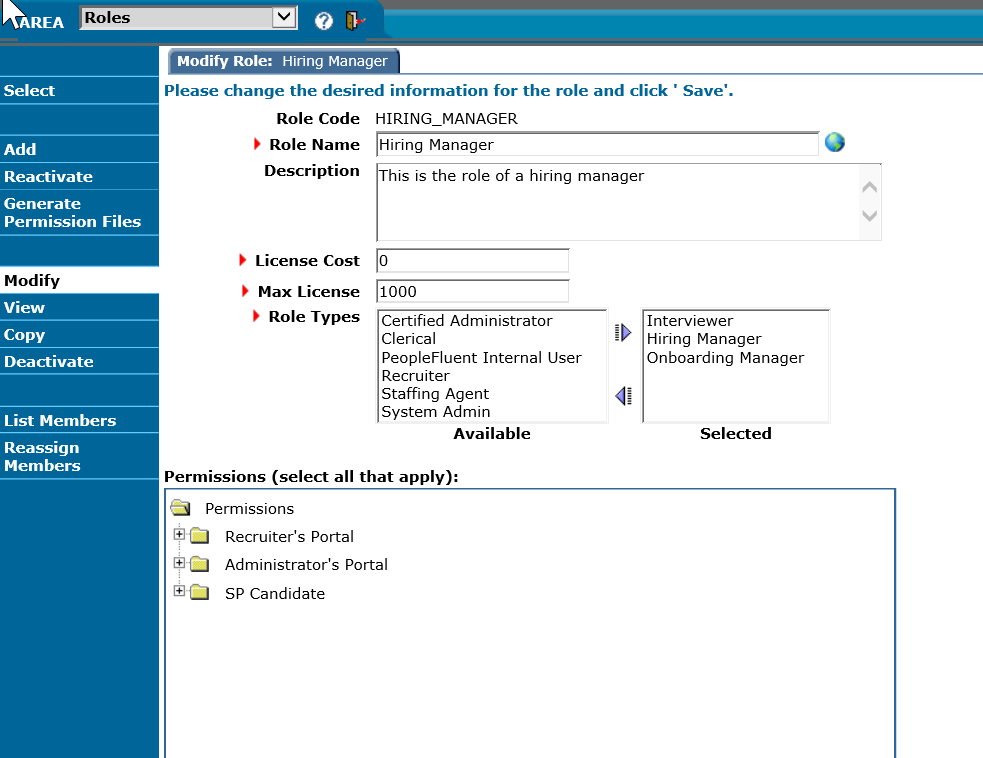Expand the Recruiter's Portal tree node
The image size is (983, 758).
tap(179, 534)
